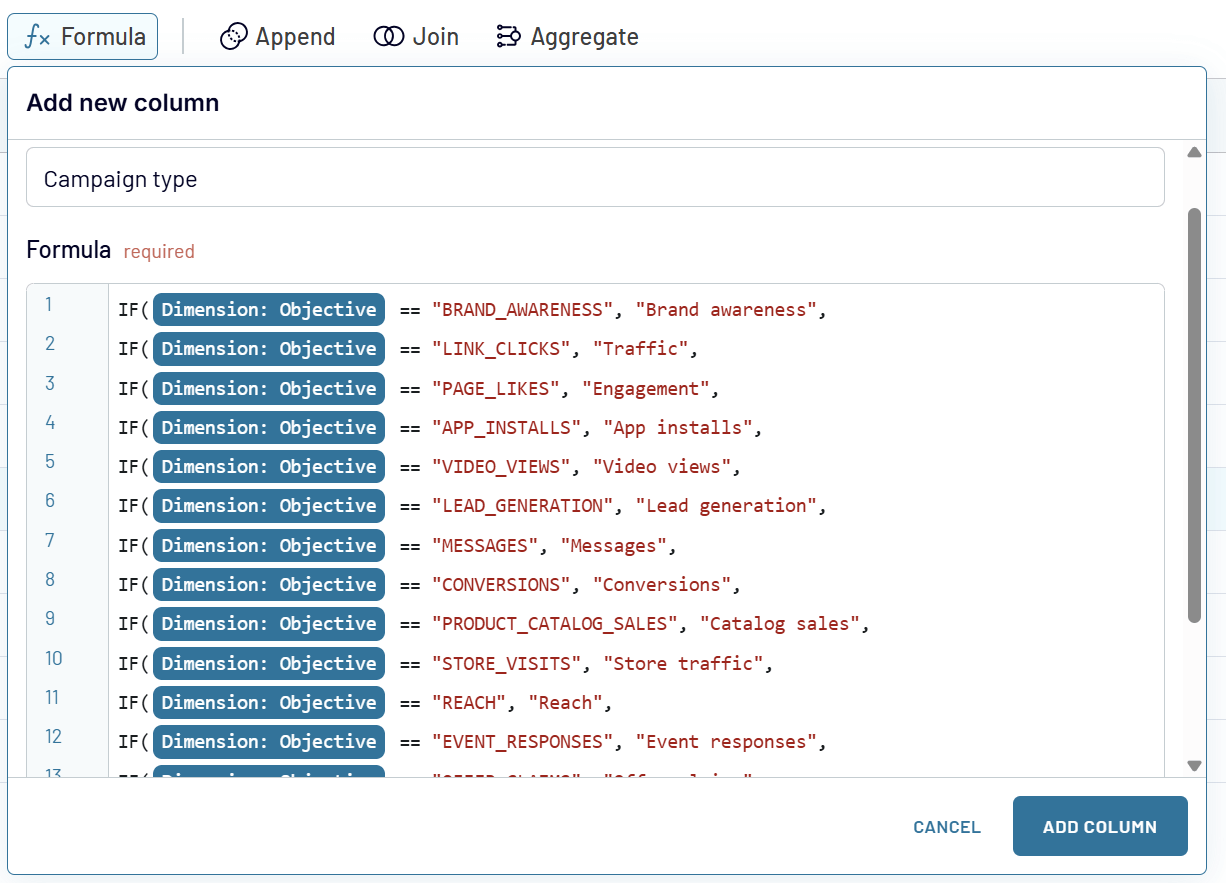
Task: Click CANCEL to dismiss the dialog
Action: point(946,827)
